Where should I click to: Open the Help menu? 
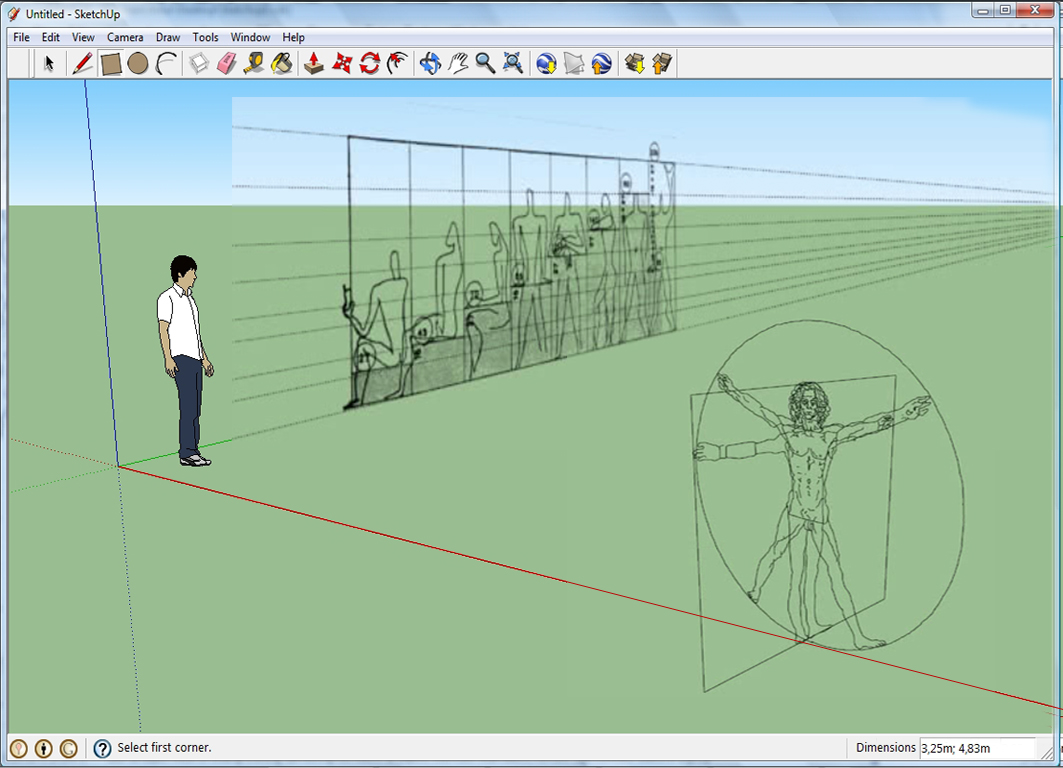click(x=294, y=37)
